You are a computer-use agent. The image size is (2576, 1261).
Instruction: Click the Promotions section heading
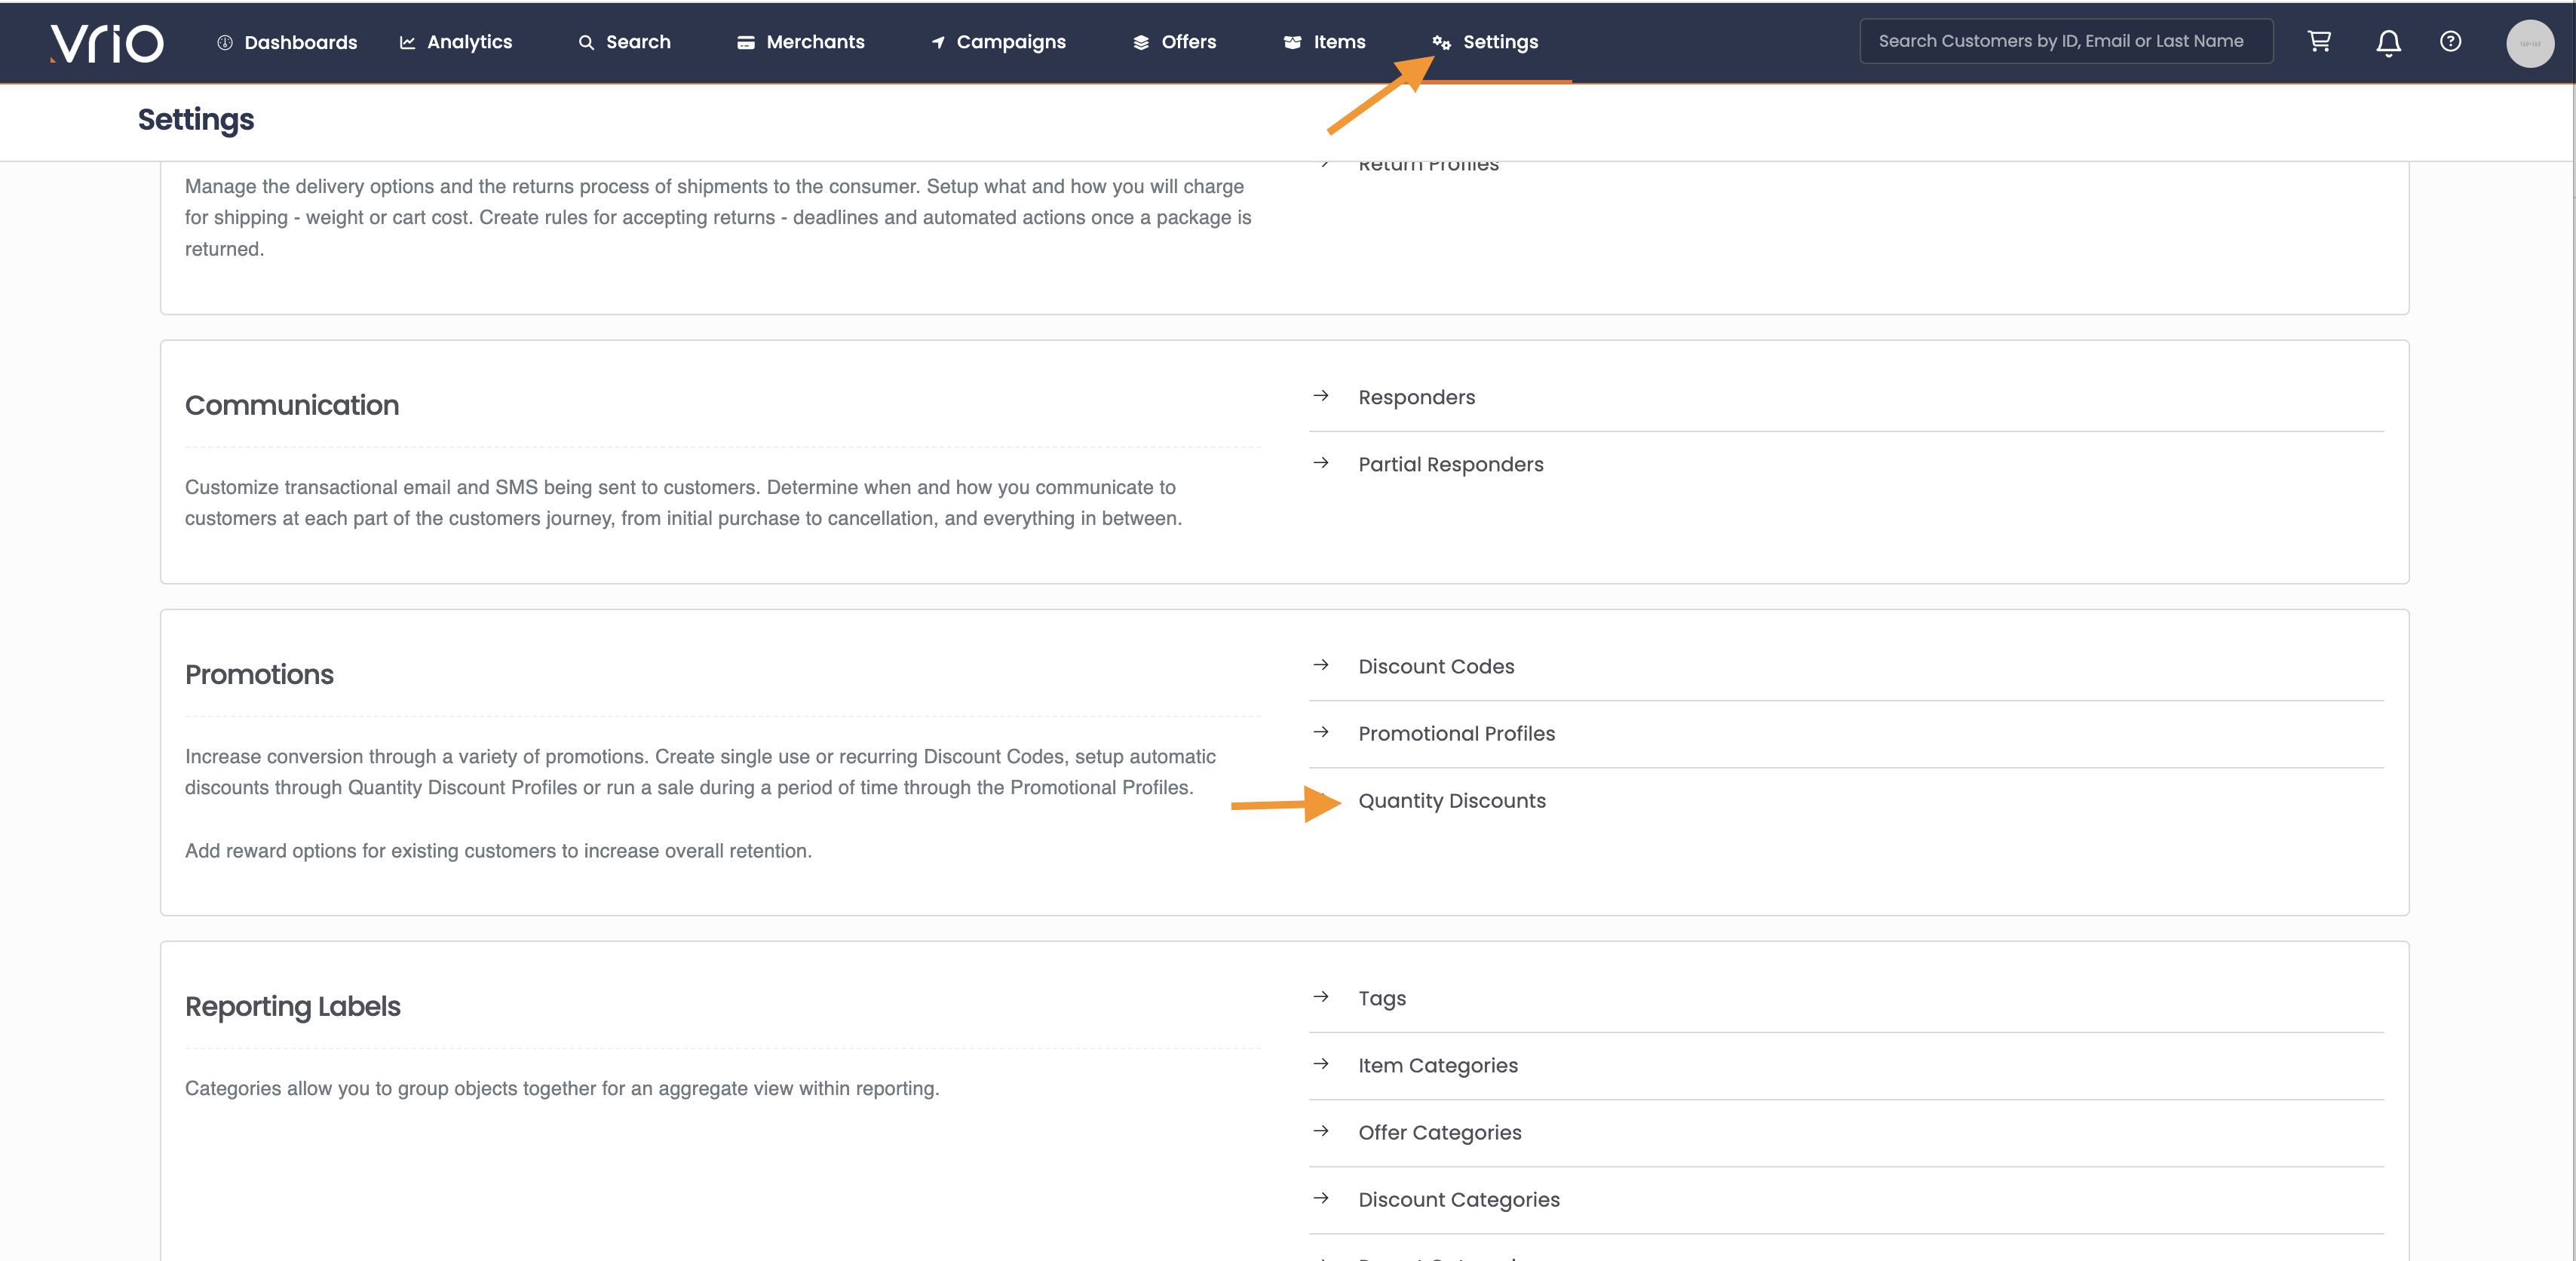pyautogui.click(x=259, y=675)
